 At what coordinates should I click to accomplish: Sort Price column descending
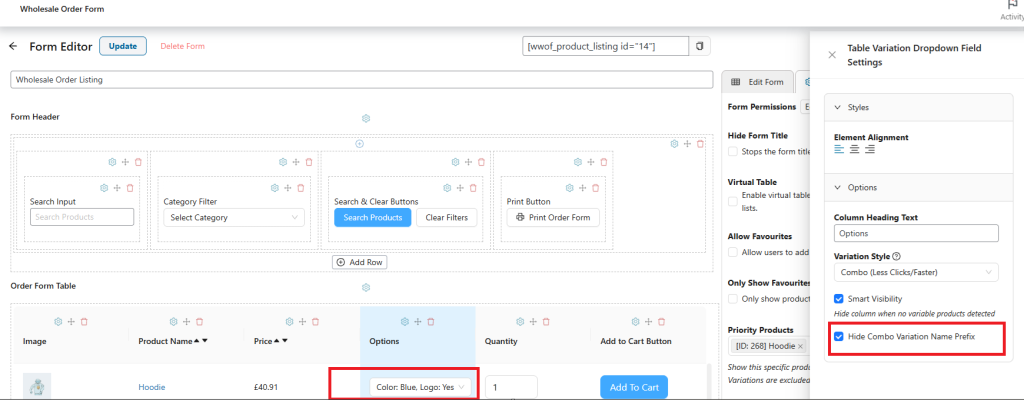(285, 341)
